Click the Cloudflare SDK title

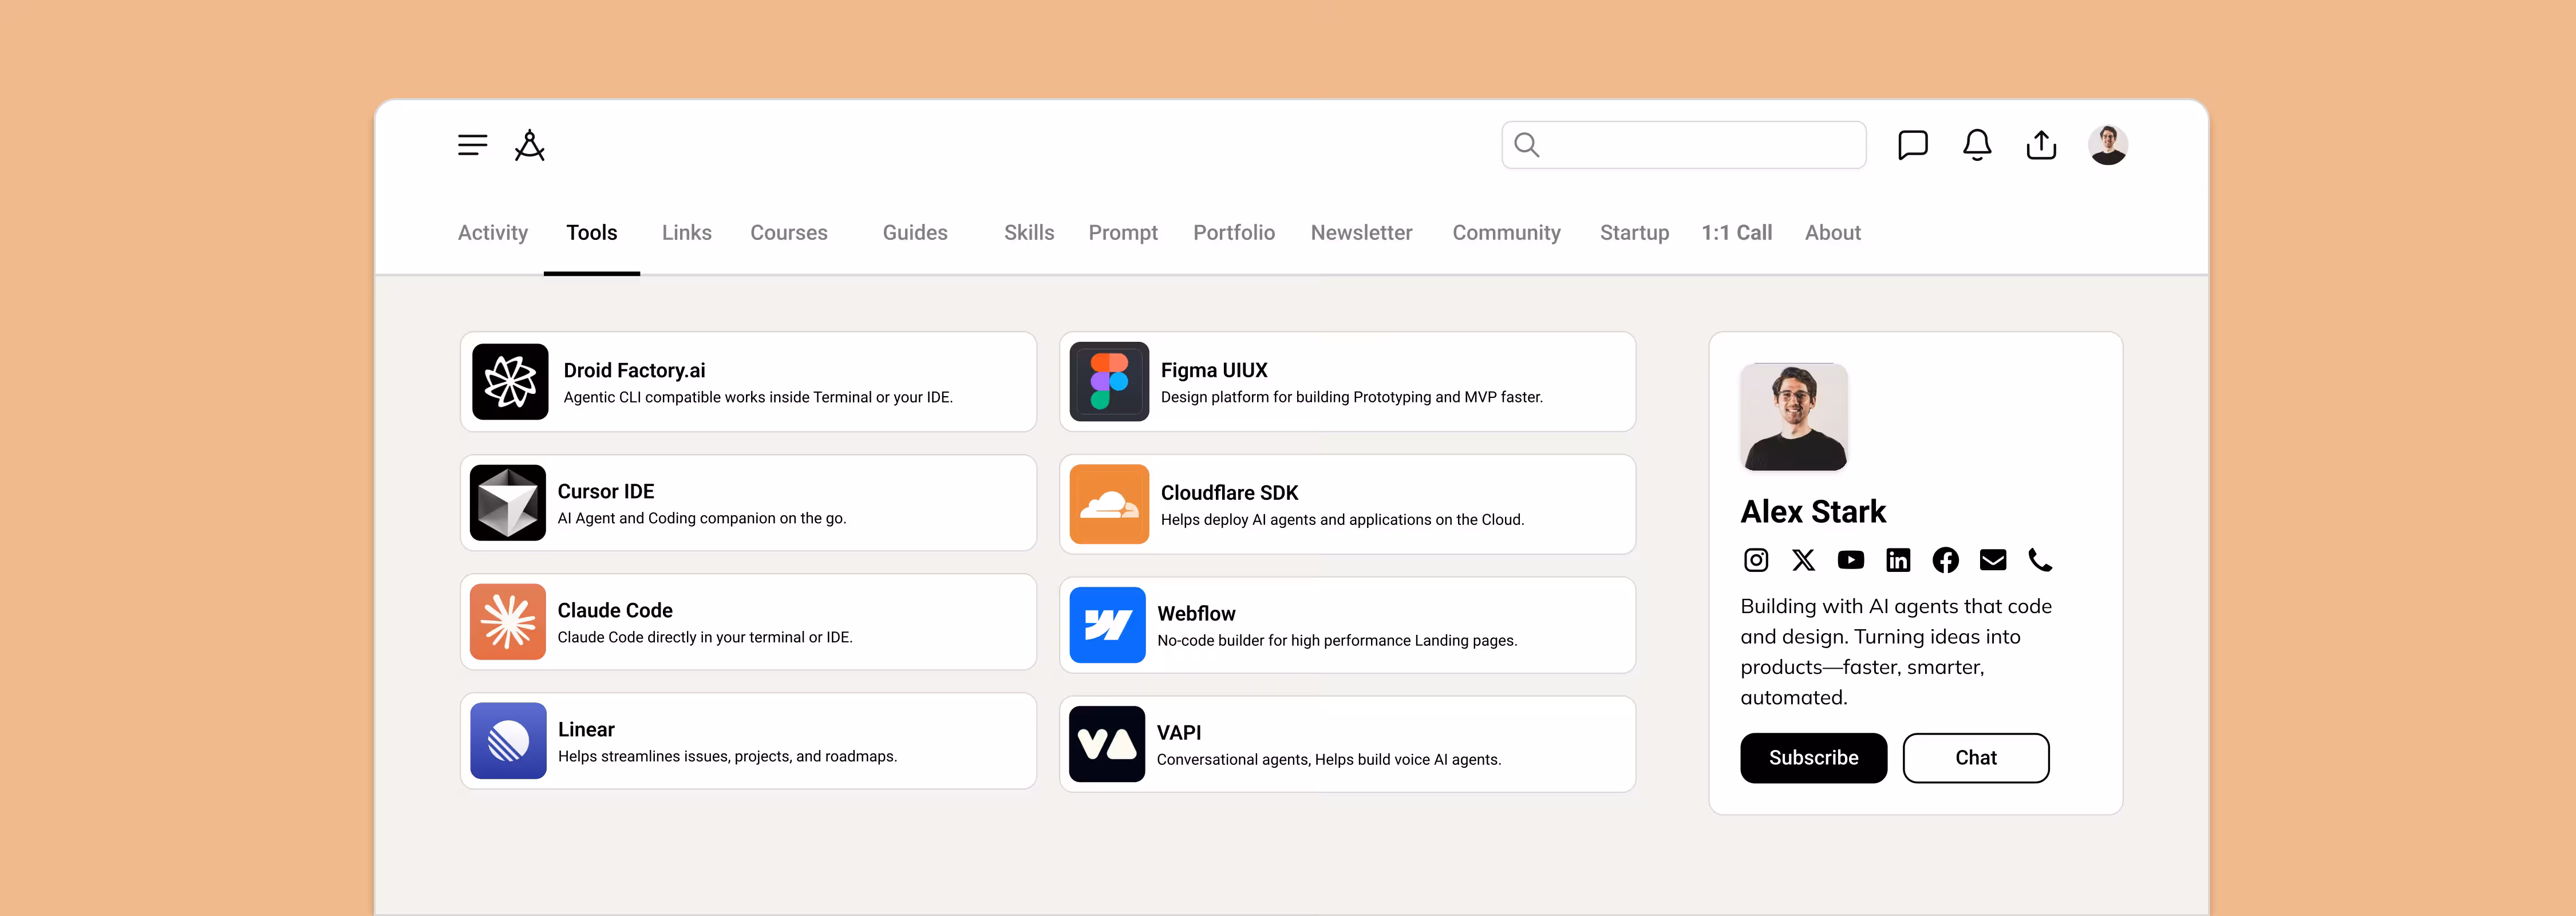point(1229,493)
